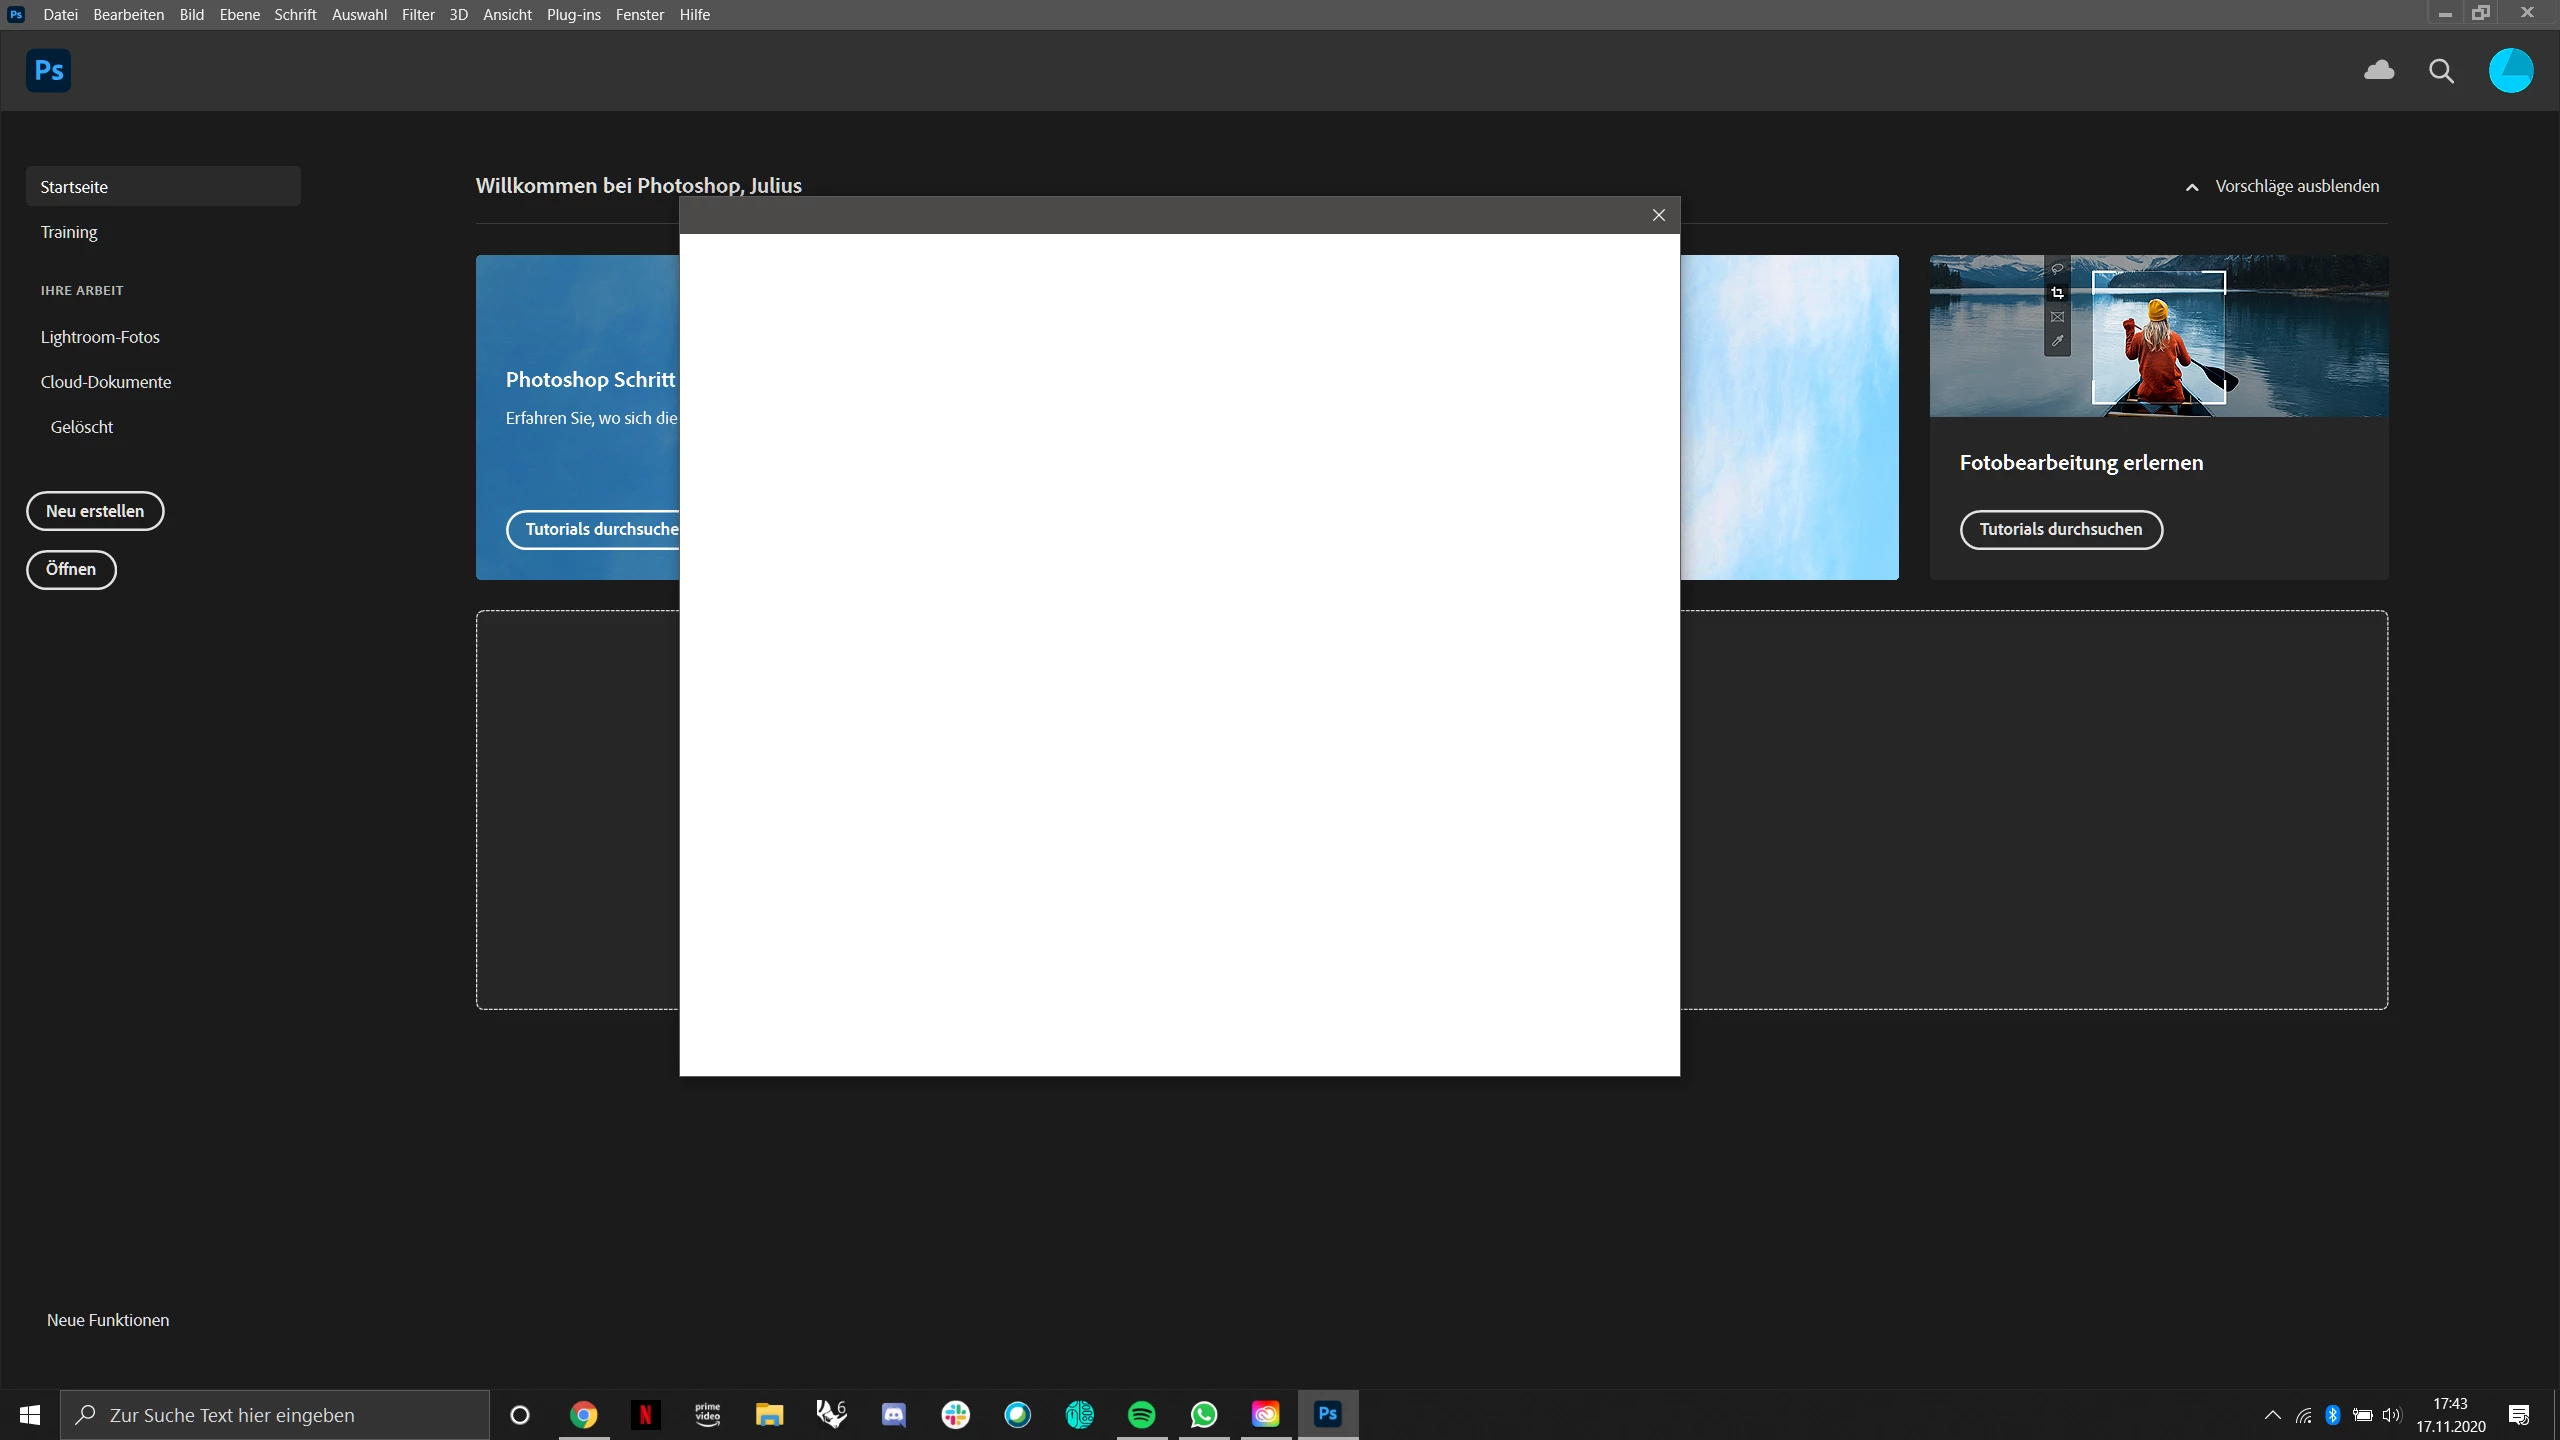The height and width of the screenshot is (1440, 2560).
Task: Open the Fenster menu
Action: pos(640,14)
